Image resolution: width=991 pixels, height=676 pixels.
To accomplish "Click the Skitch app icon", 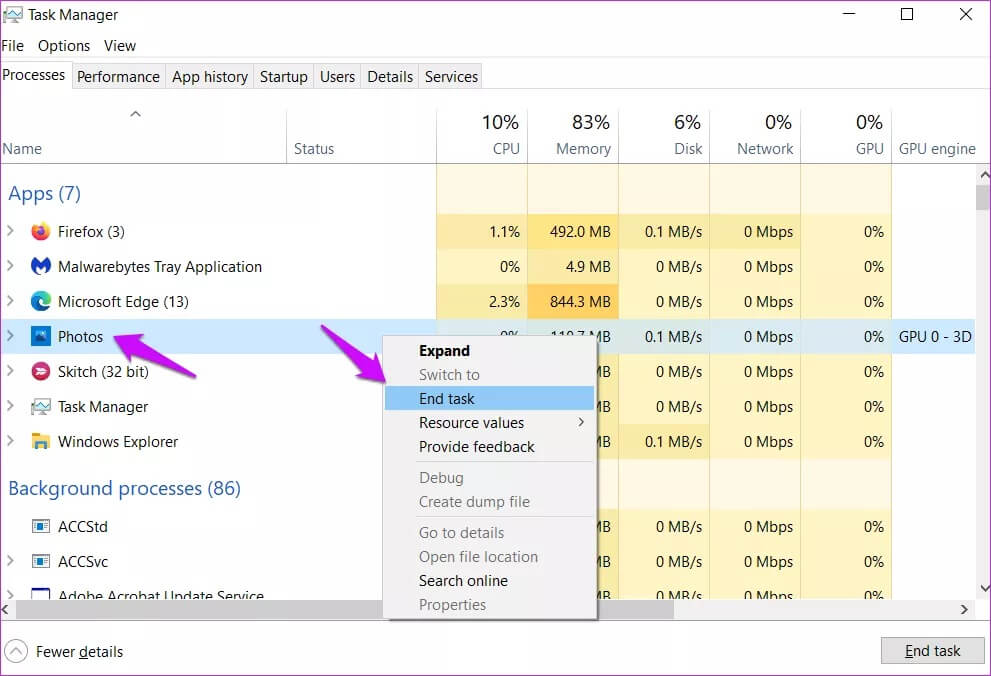I will coord(40,371).
